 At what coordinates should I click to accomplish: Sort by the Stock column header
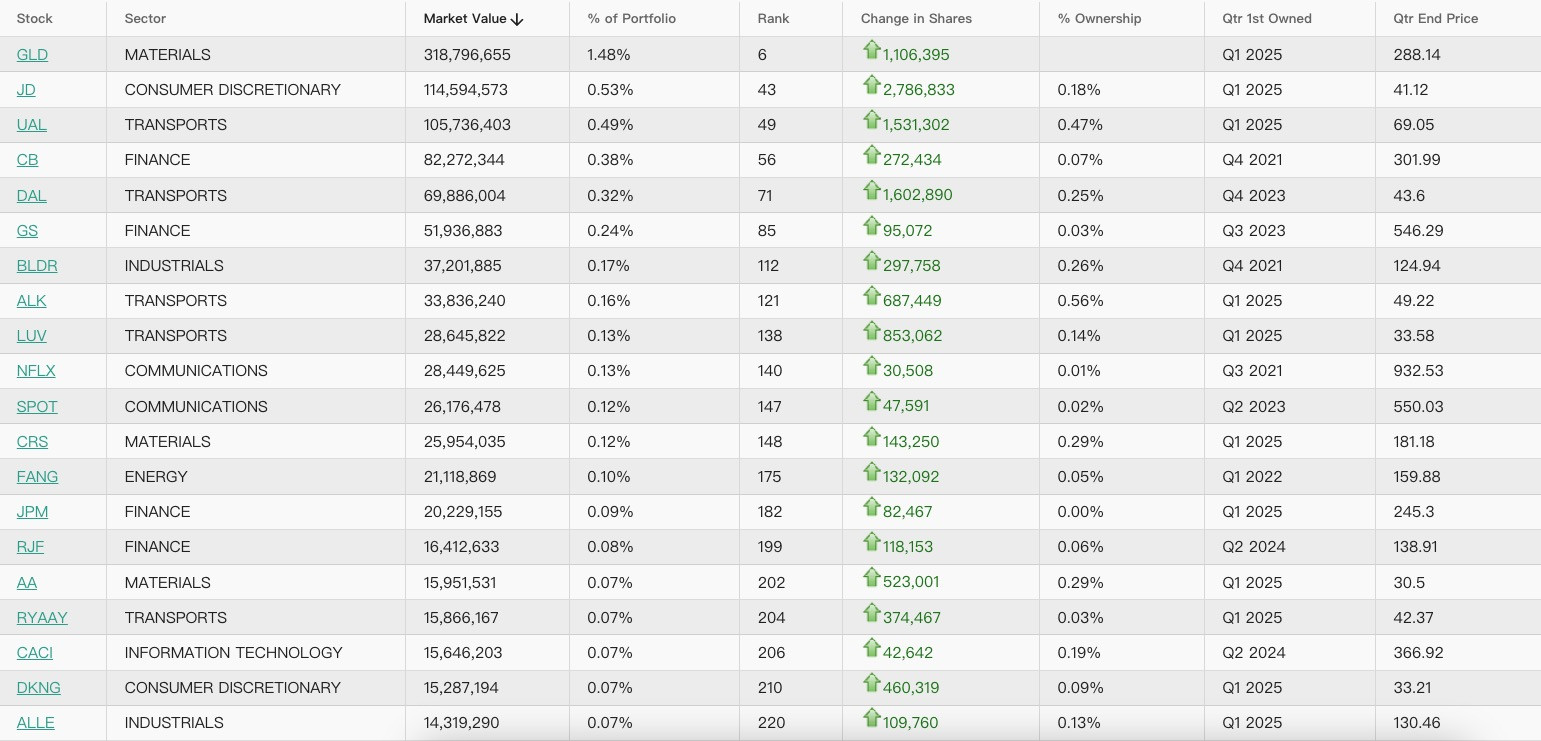click(x=35, y=19)
